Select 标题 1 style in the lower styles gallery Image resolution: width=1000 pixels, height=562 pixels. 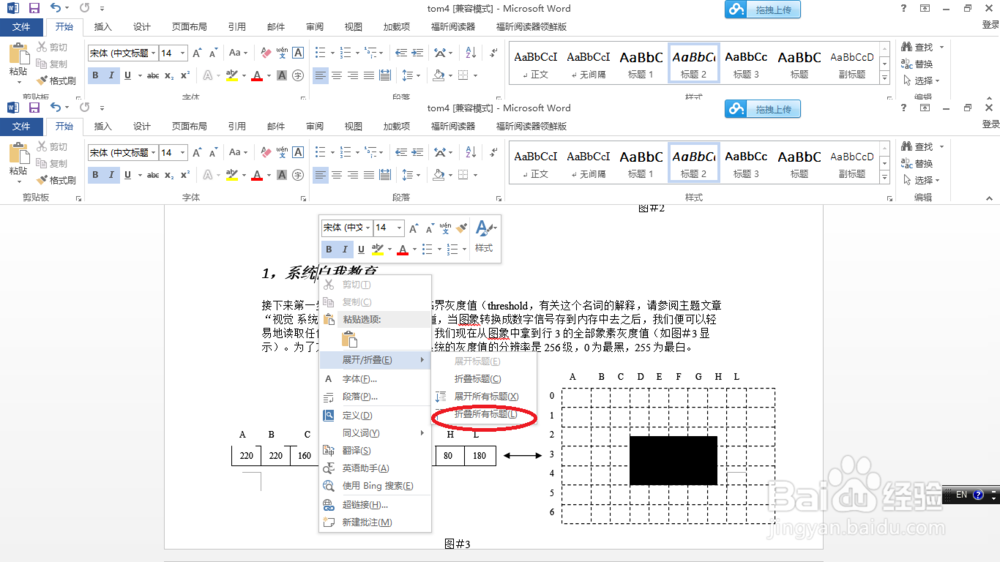(x=641, y=163)
